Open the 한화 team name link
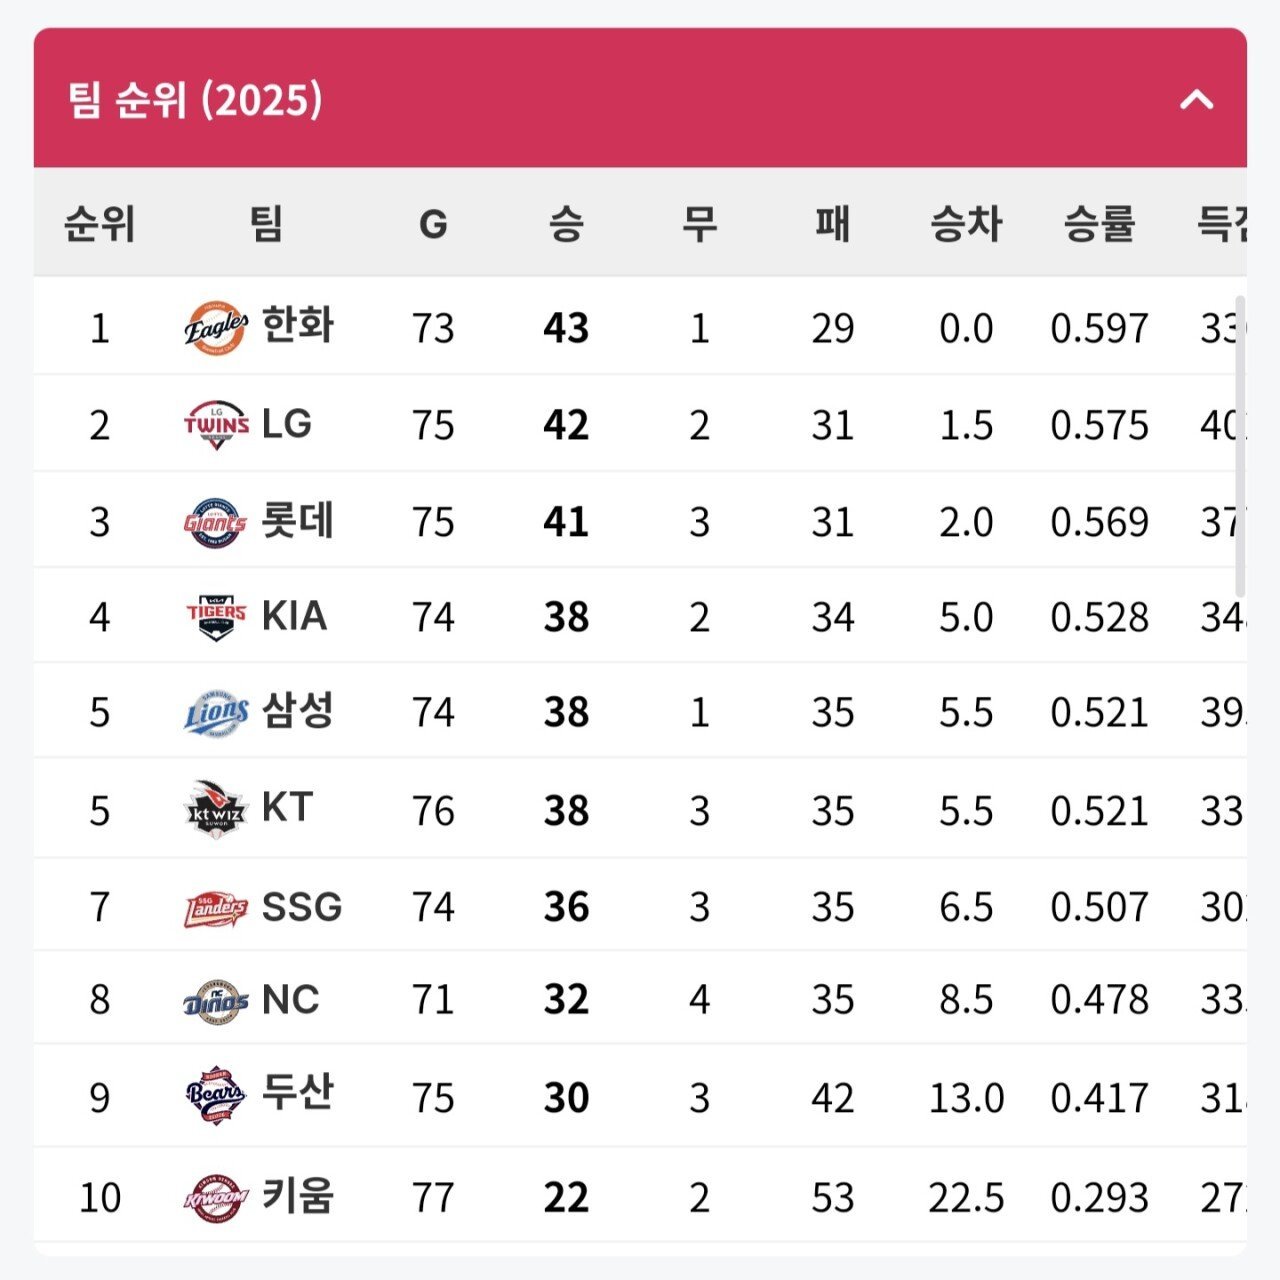Screen dimensions: 1280x1280 tap(297, 326)
